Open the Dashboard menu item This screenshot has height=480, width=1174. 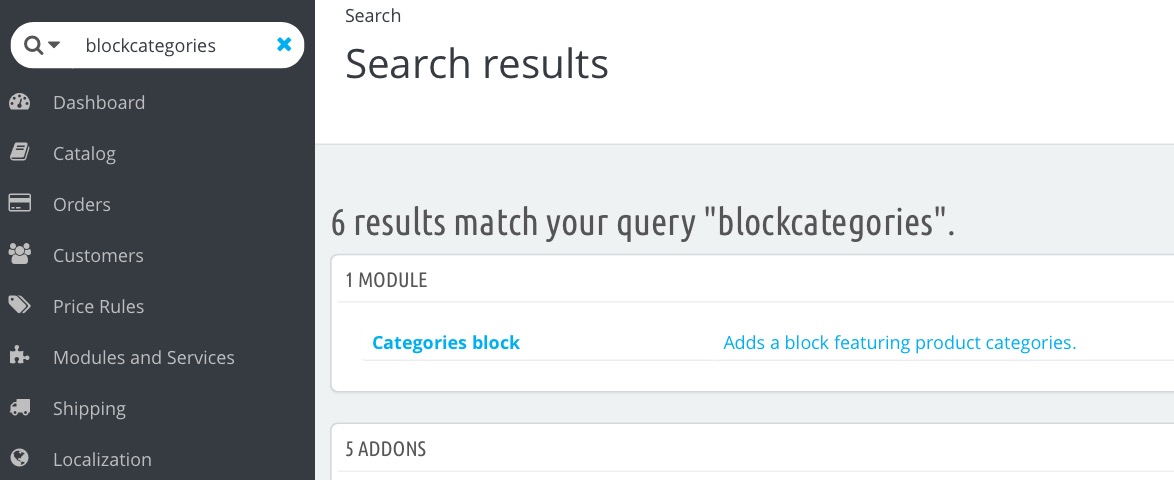(99, 102)
